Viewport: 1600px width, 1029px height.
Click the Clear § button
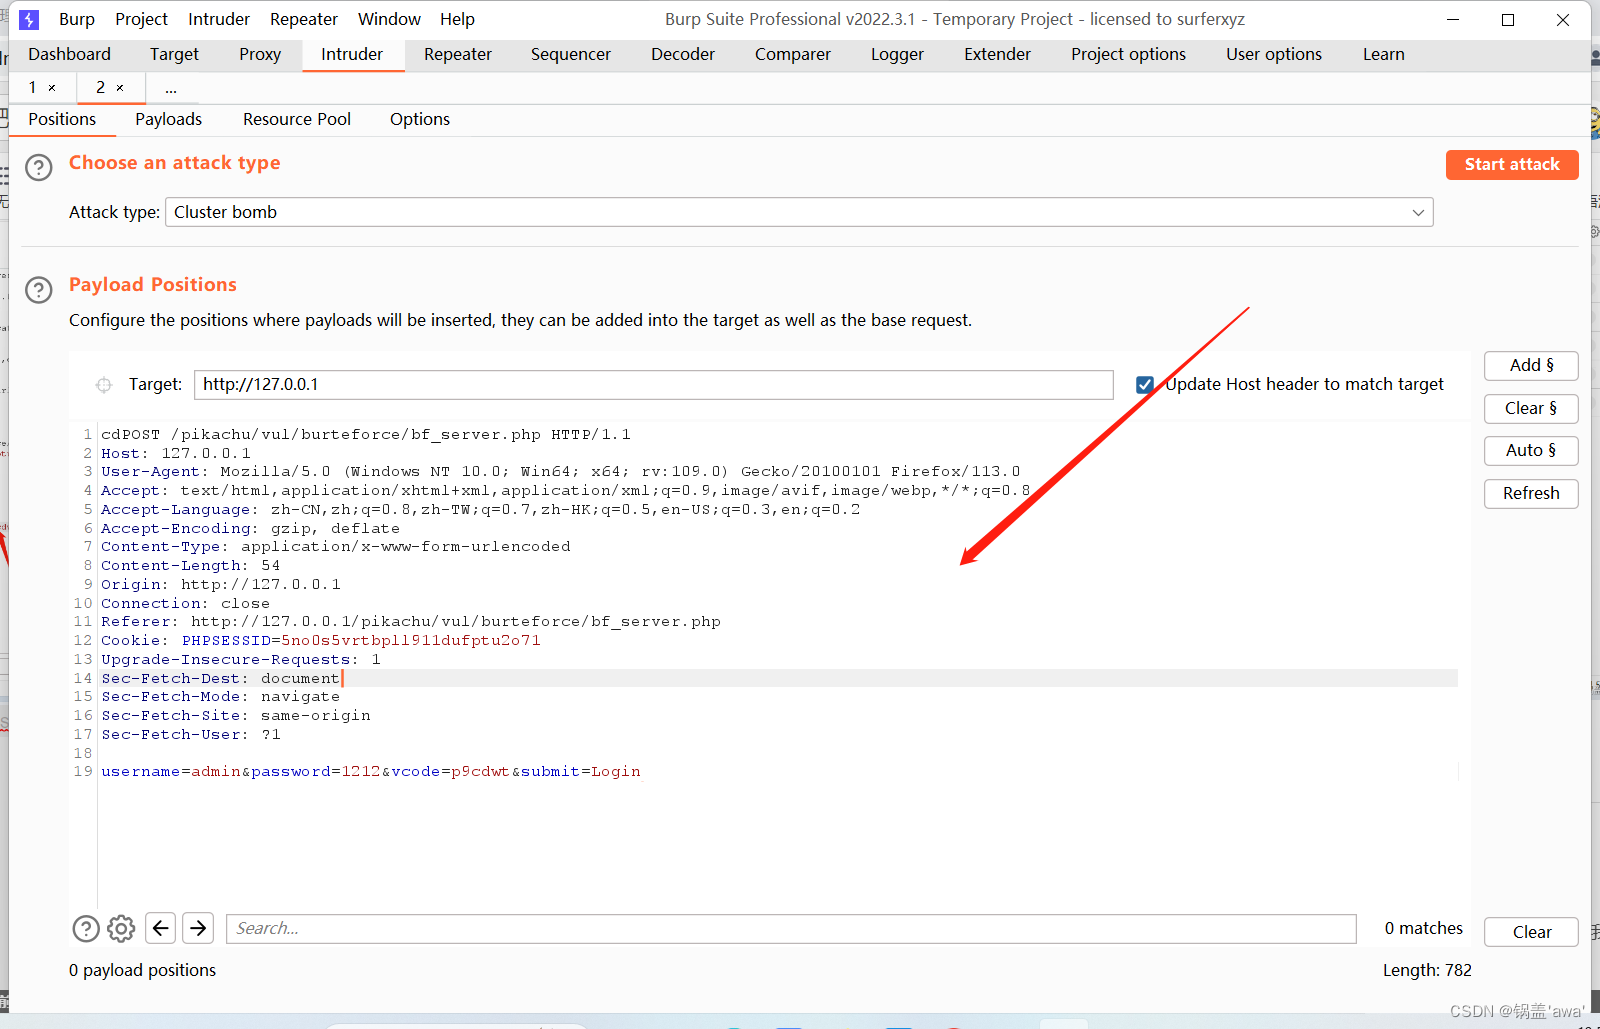point(1531,408)
